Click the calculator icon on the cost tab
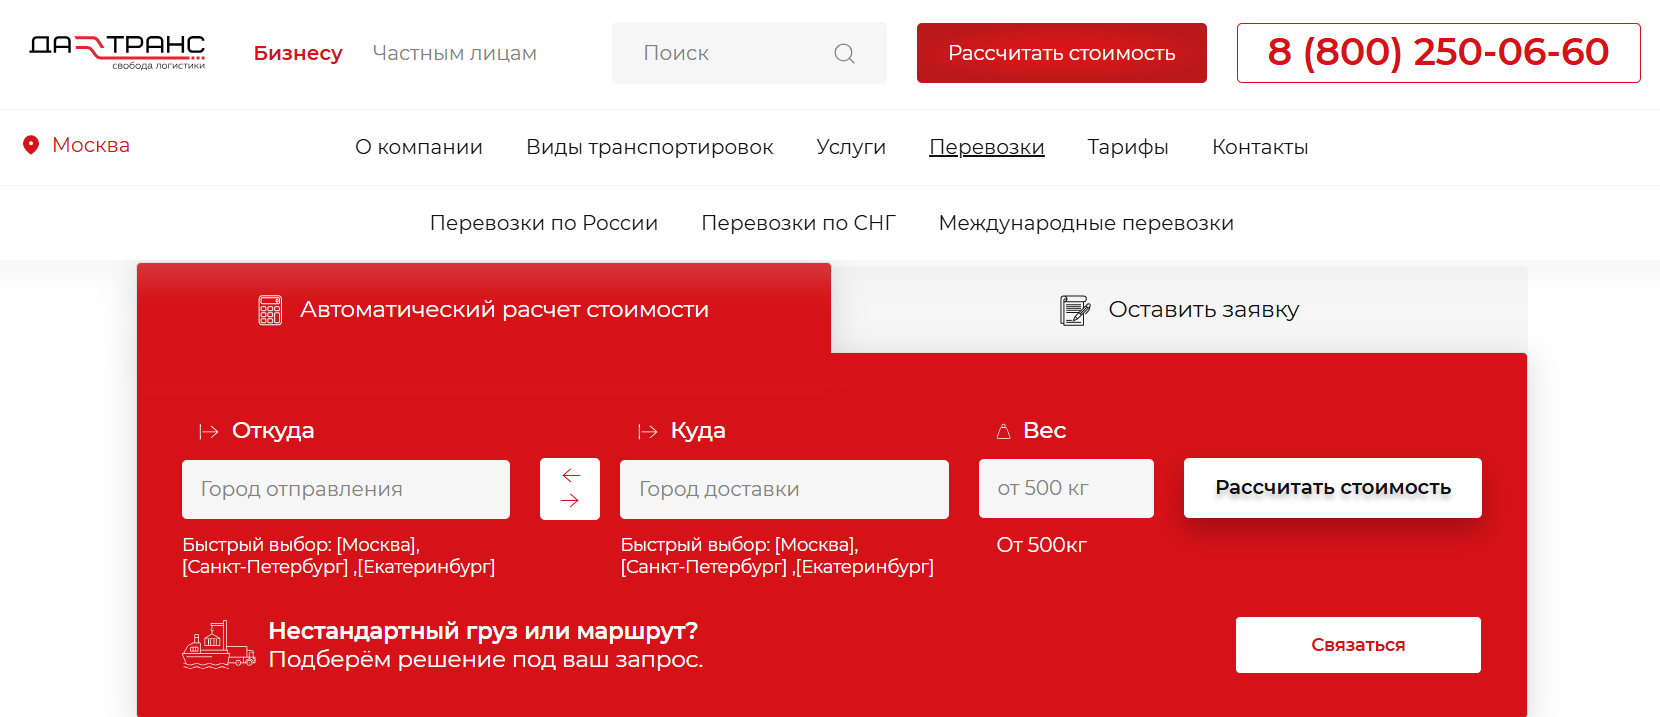 coord(270,310)
